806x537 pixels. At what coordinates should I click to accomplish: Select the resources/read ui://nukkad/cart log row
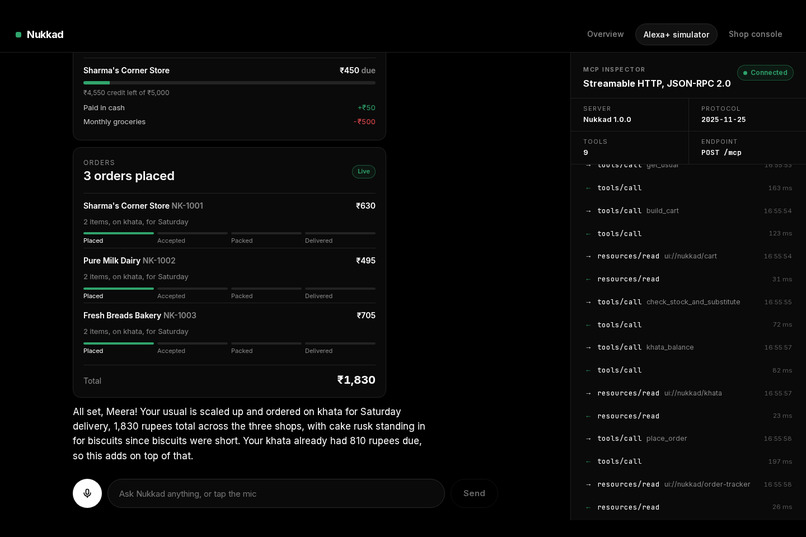coord(688,256)
